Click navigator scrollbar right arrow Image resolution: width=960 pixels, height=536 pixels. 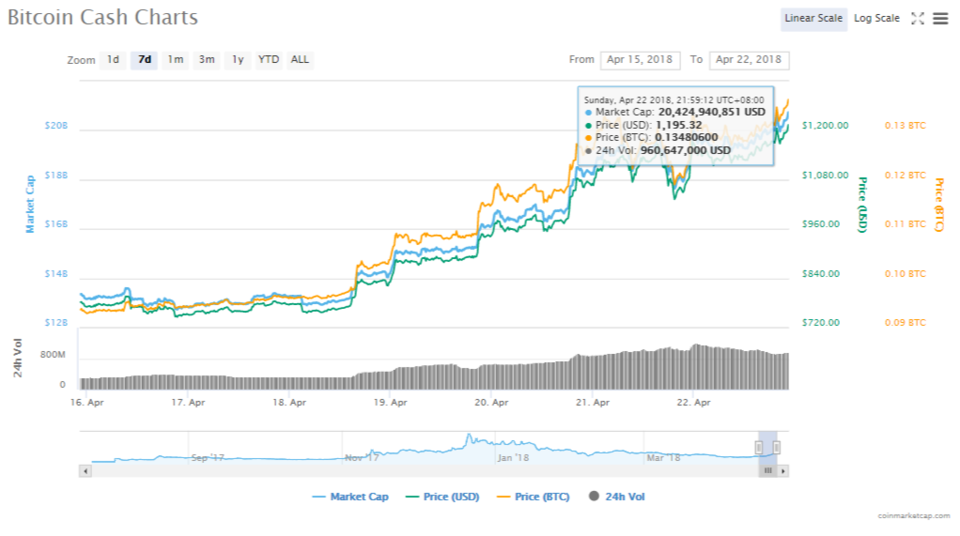point(783,471)
